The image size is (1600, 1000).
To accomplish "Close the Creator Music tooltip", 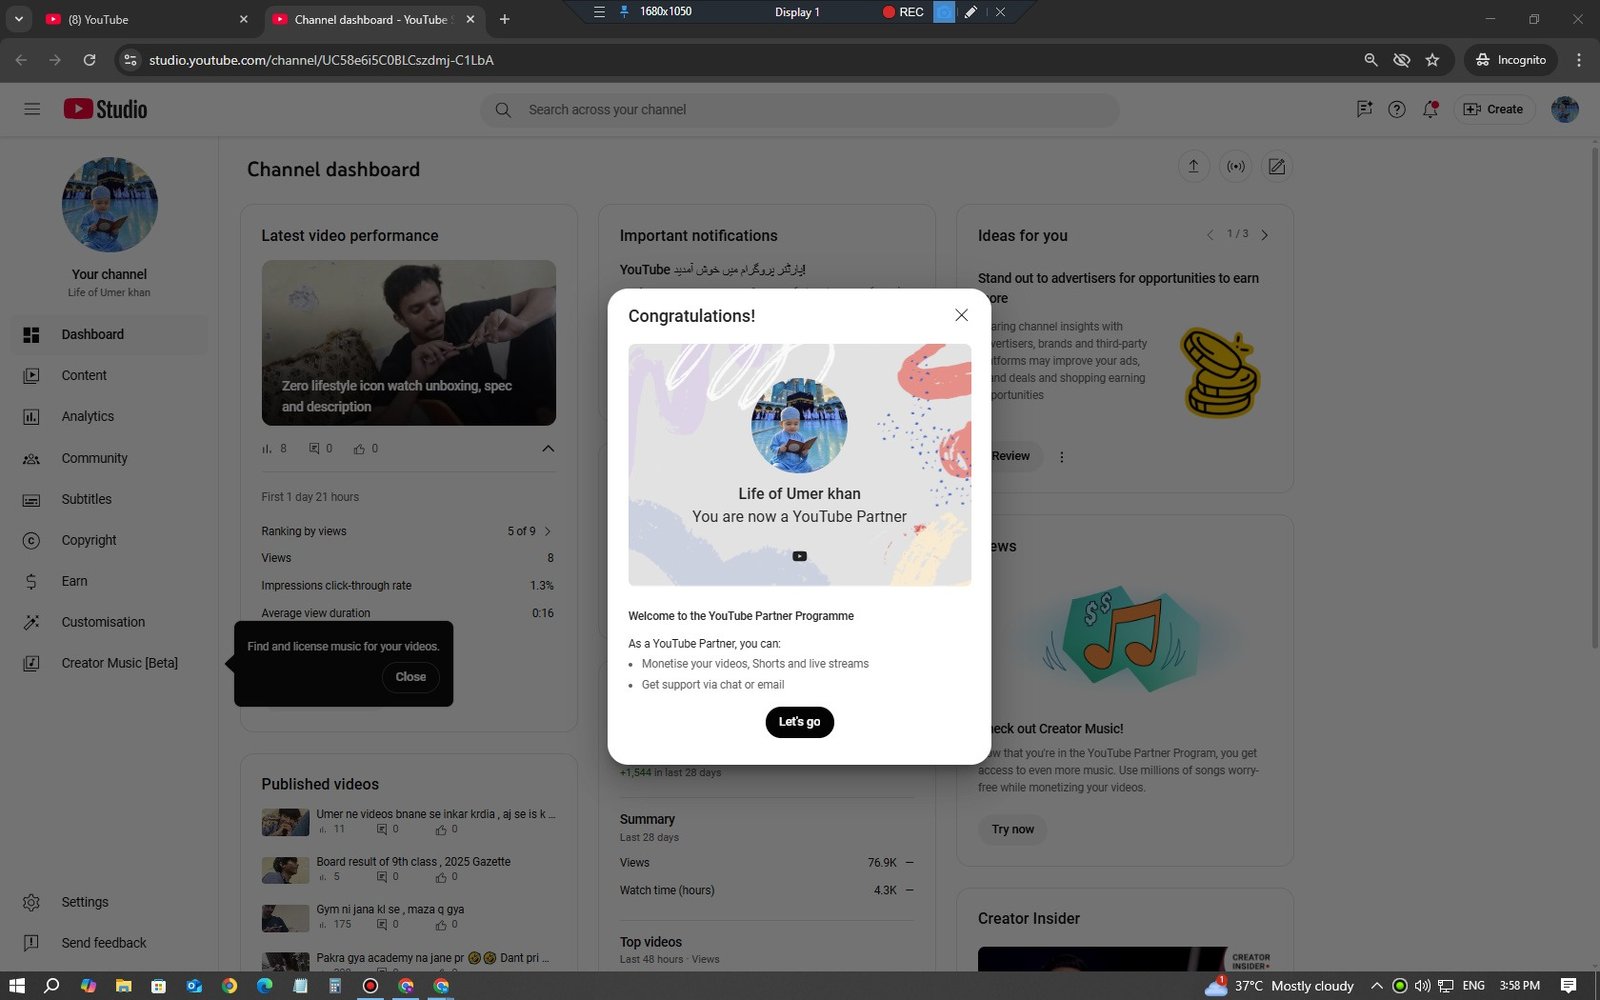I will click(x=410, y=677).
